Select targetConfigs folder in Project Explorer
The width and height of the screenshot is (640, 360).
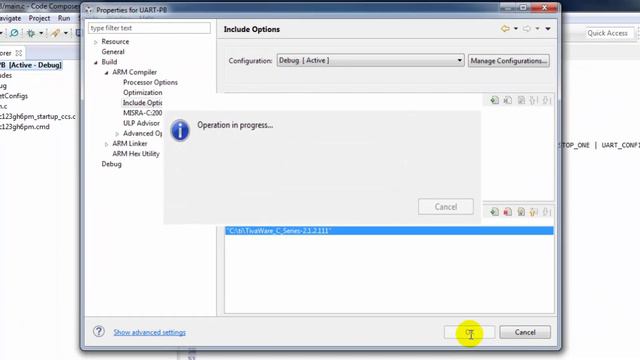coord(14,96)
